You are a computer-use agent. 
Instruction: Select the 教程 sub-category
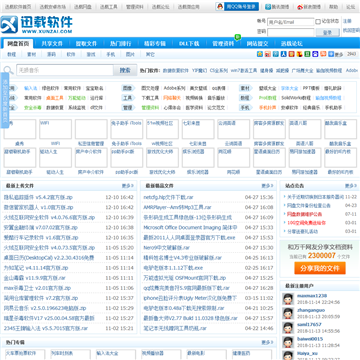point(12,54)
